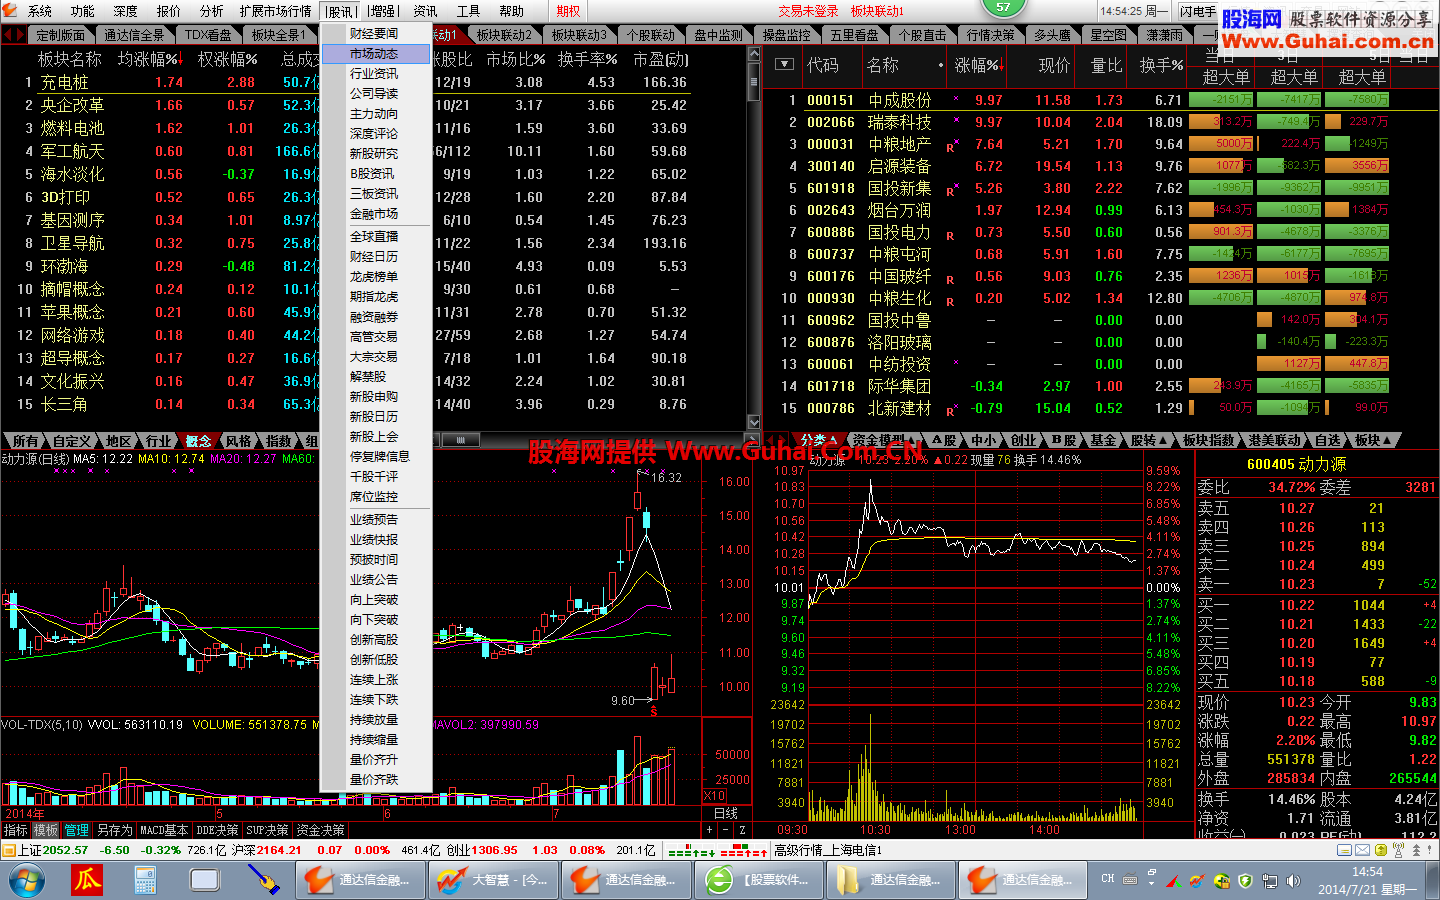Click 交易未登录 login link

(x=808, y=11)
